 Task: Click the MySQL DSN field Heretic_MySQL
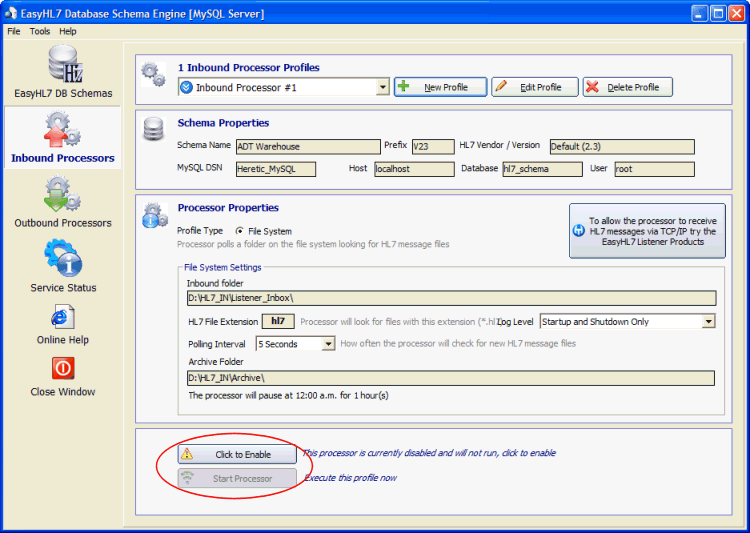click(x=276, y=169)
